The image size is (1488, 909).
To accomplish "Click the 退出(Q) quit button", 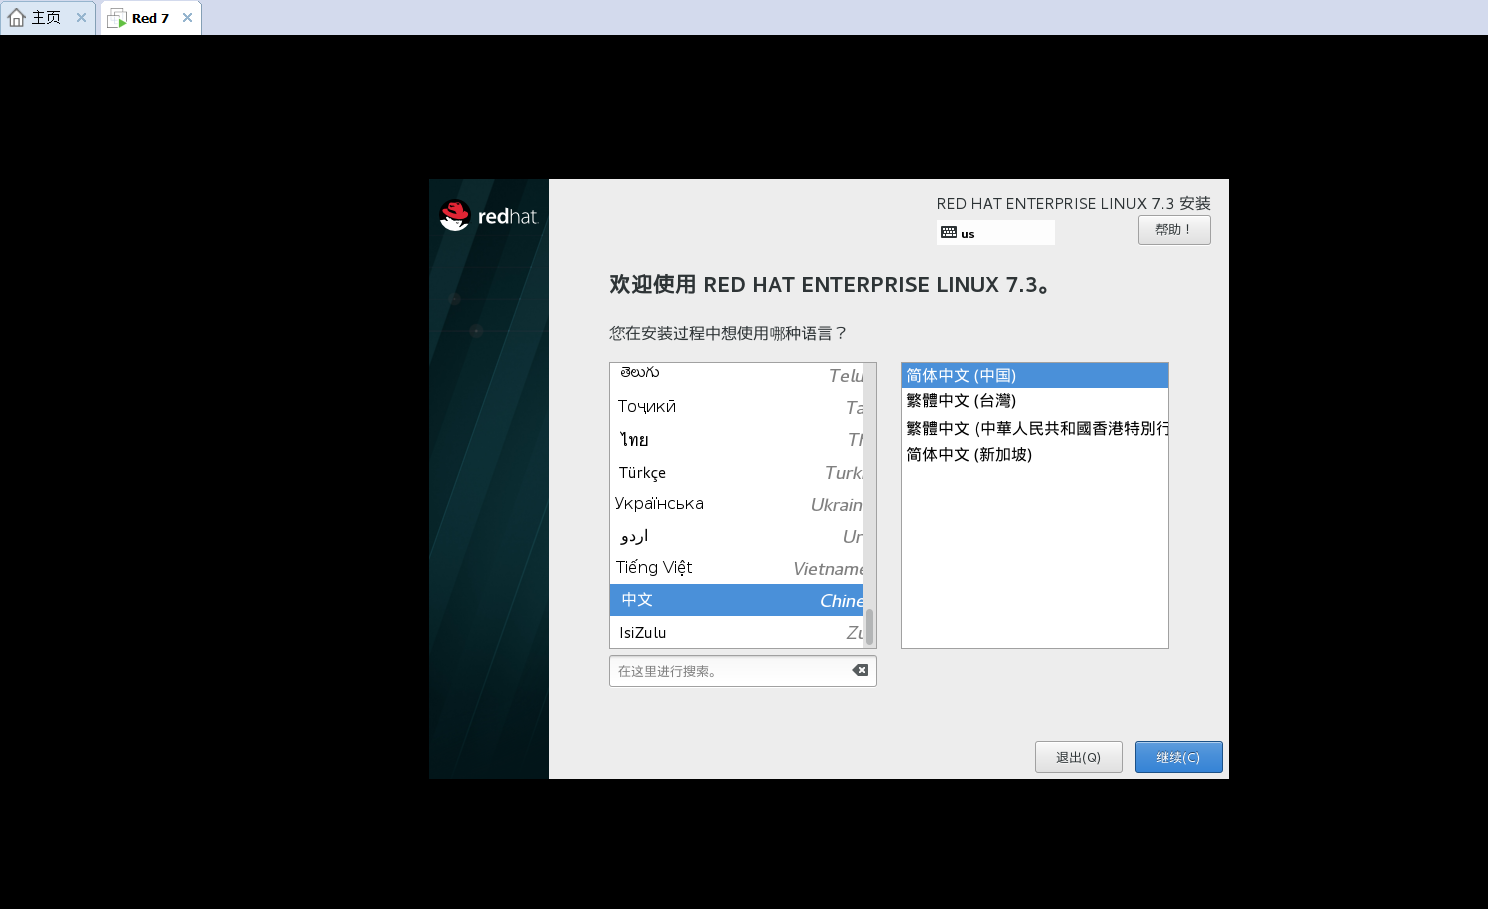I will (x=1079, y=757).
